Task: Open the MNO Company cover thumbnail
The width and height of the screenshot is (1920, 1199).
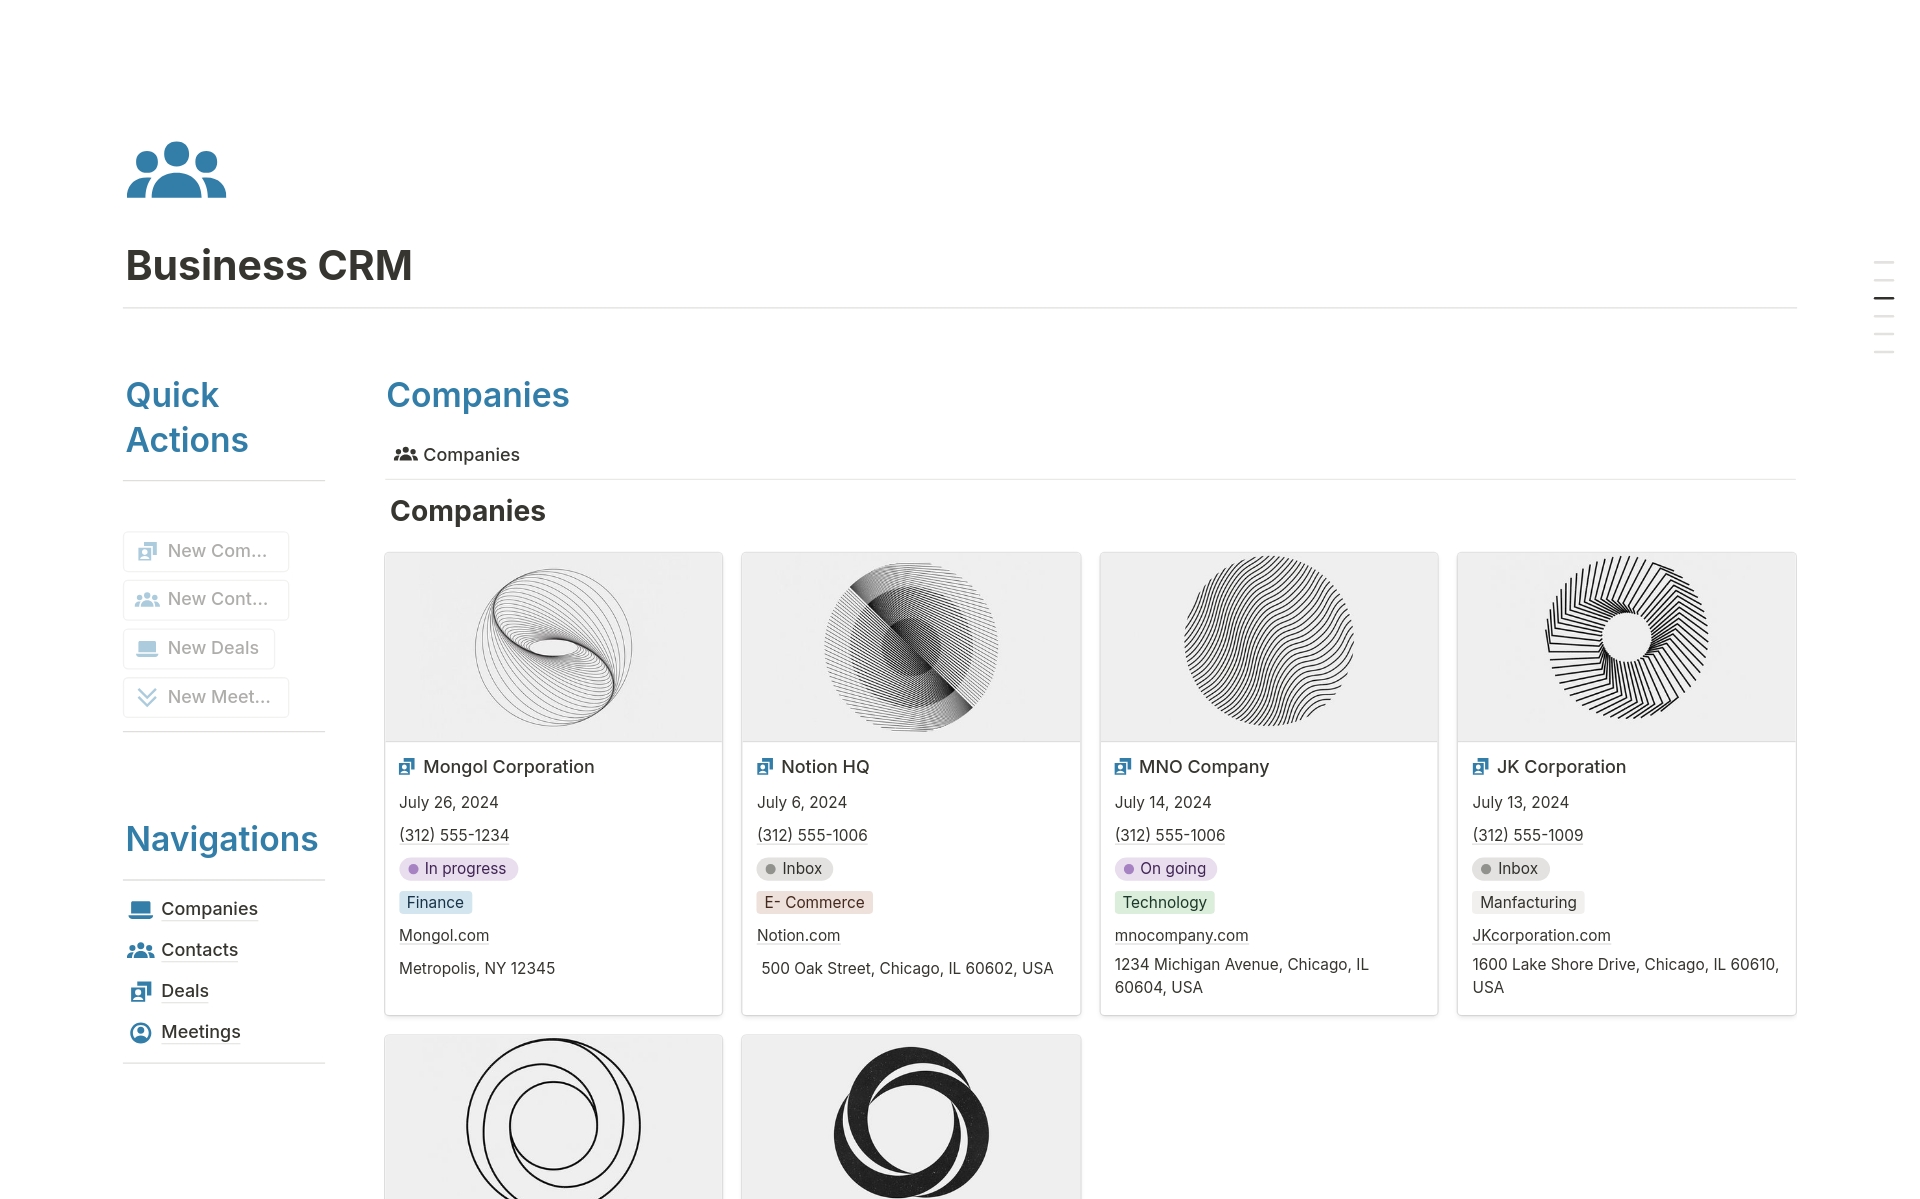Action: (x=1268, y=646)
